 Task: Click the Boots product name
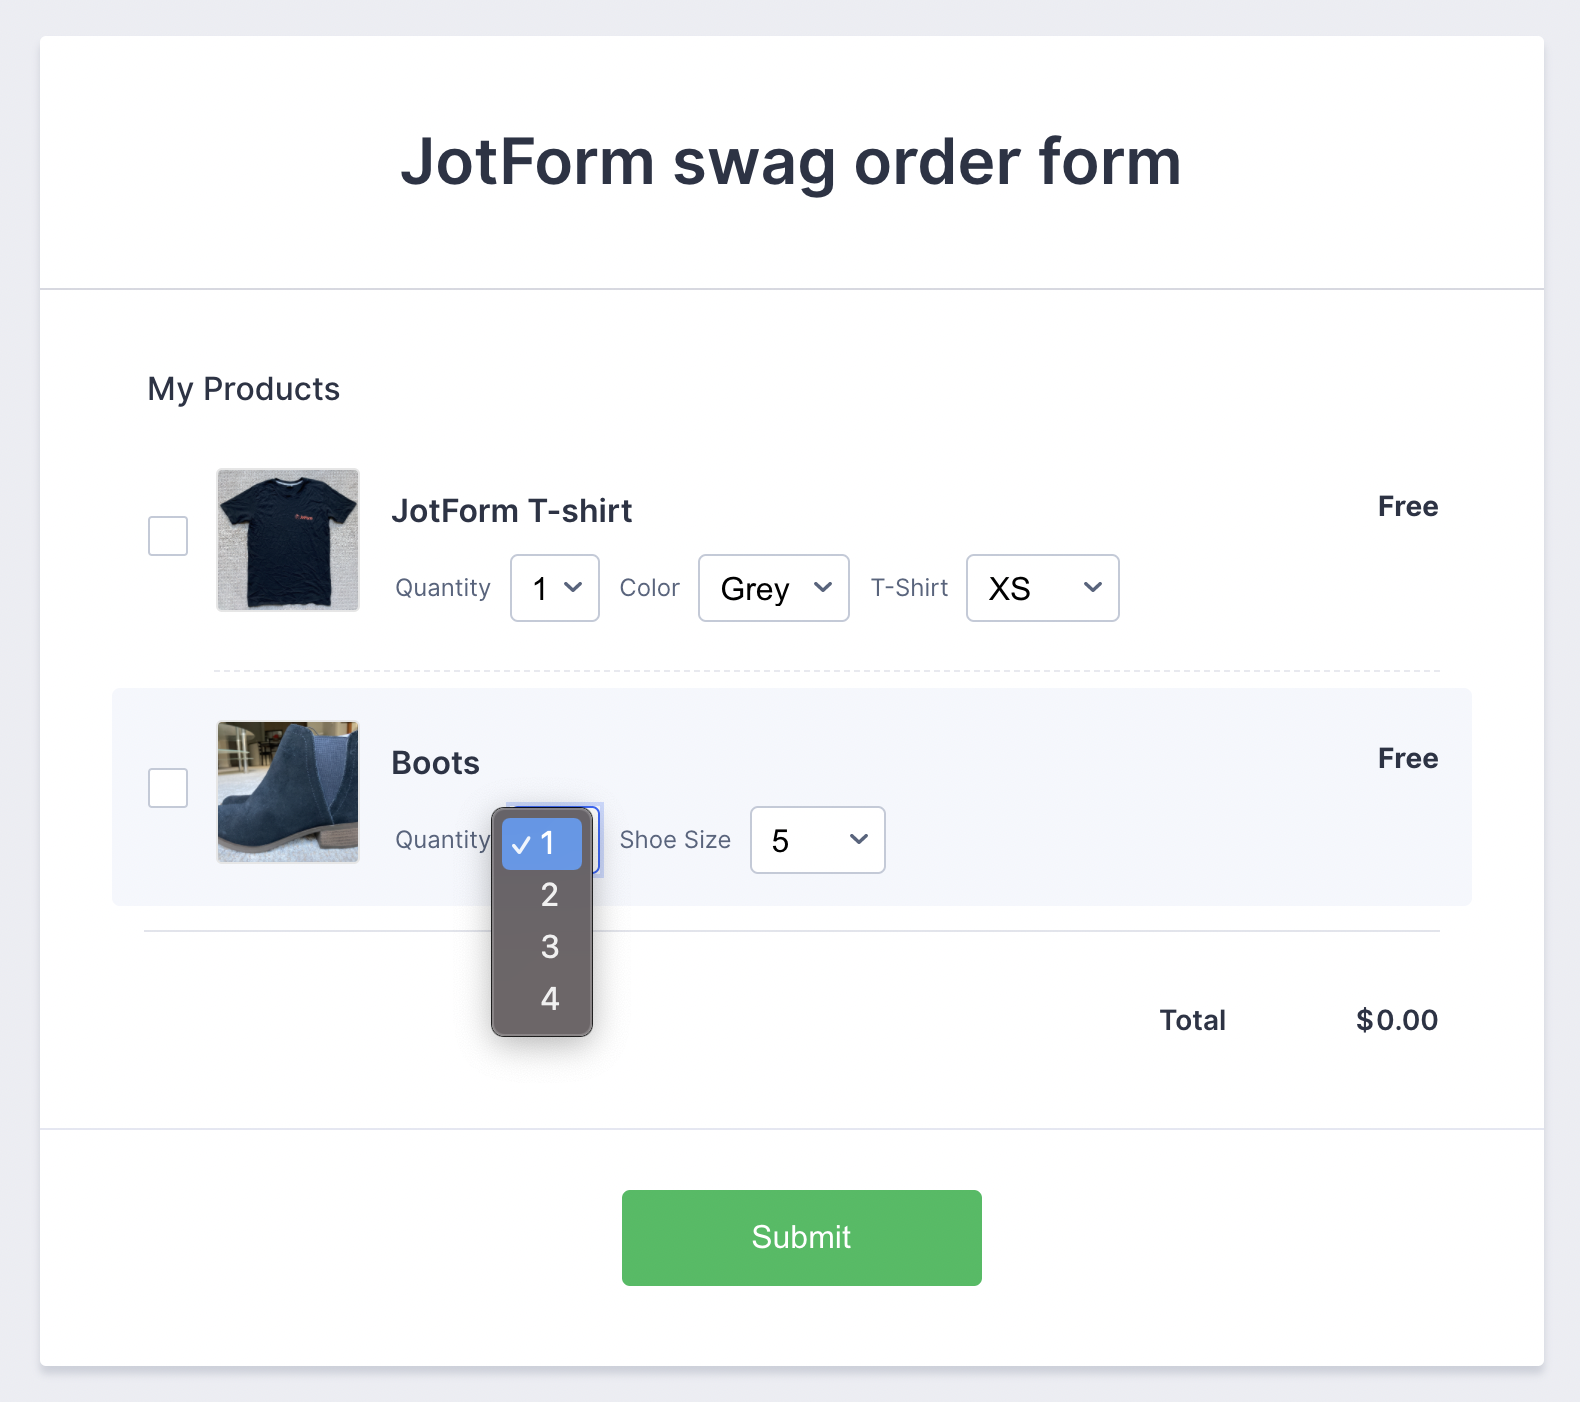tap(435, 763)
